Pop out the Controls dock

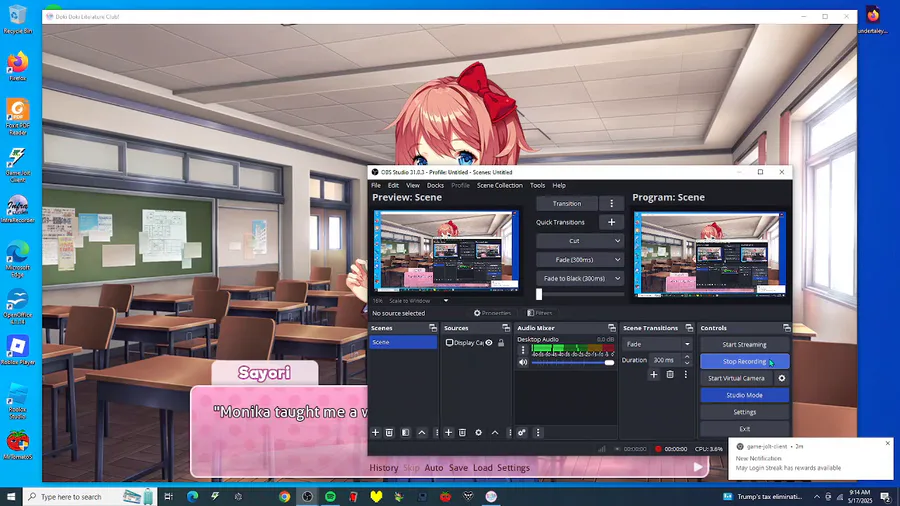coord(786,328)
